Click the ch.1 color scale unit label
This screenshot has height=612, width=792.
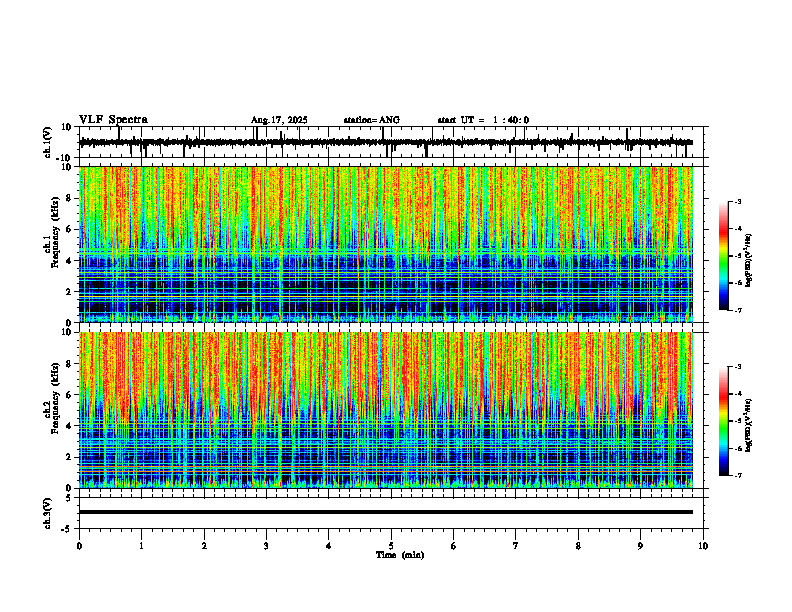[750, 261]
